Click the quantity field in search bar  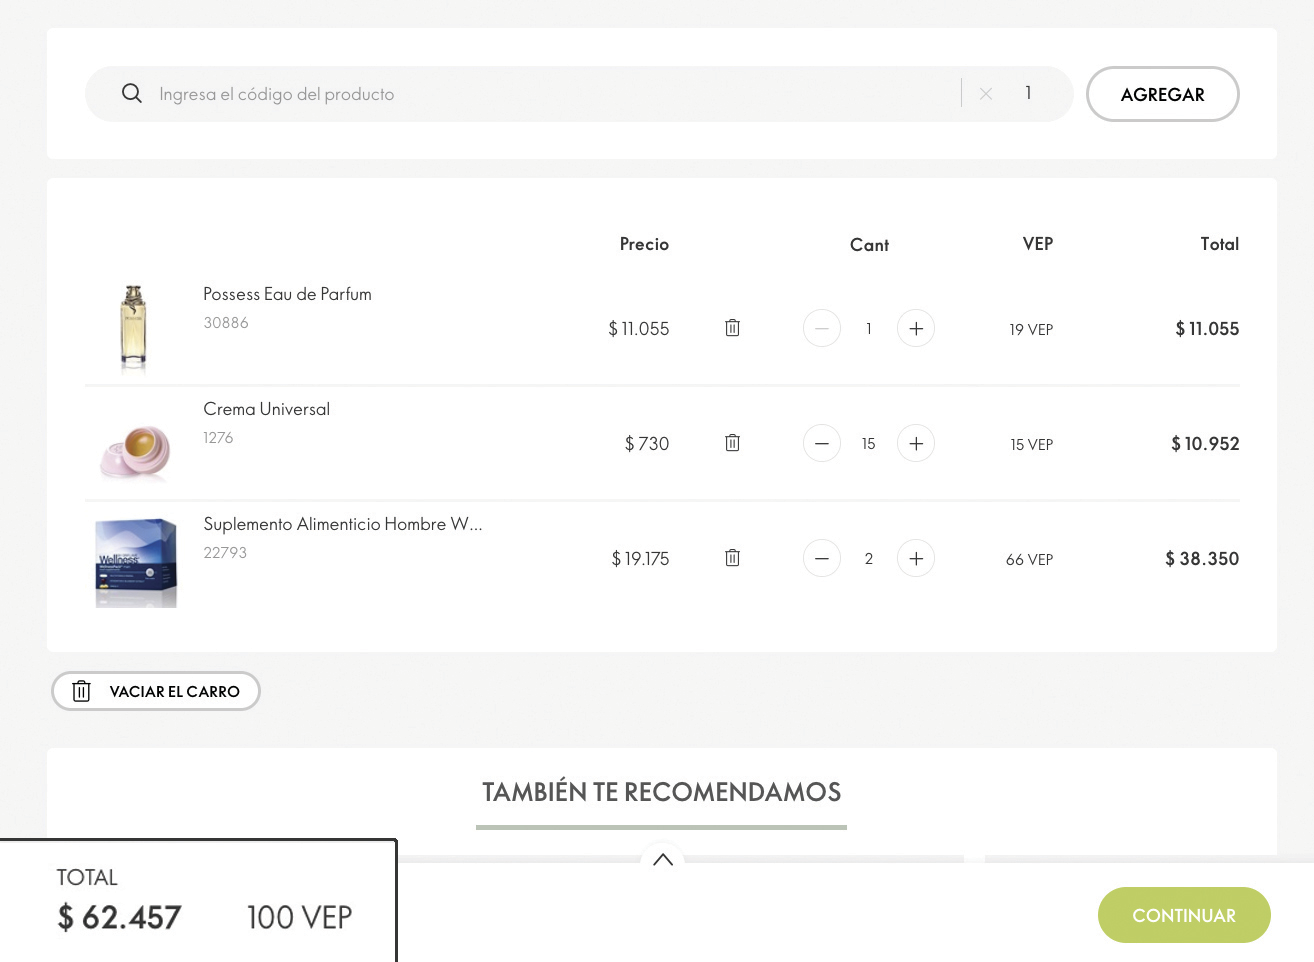click(x=1028, y=94)
